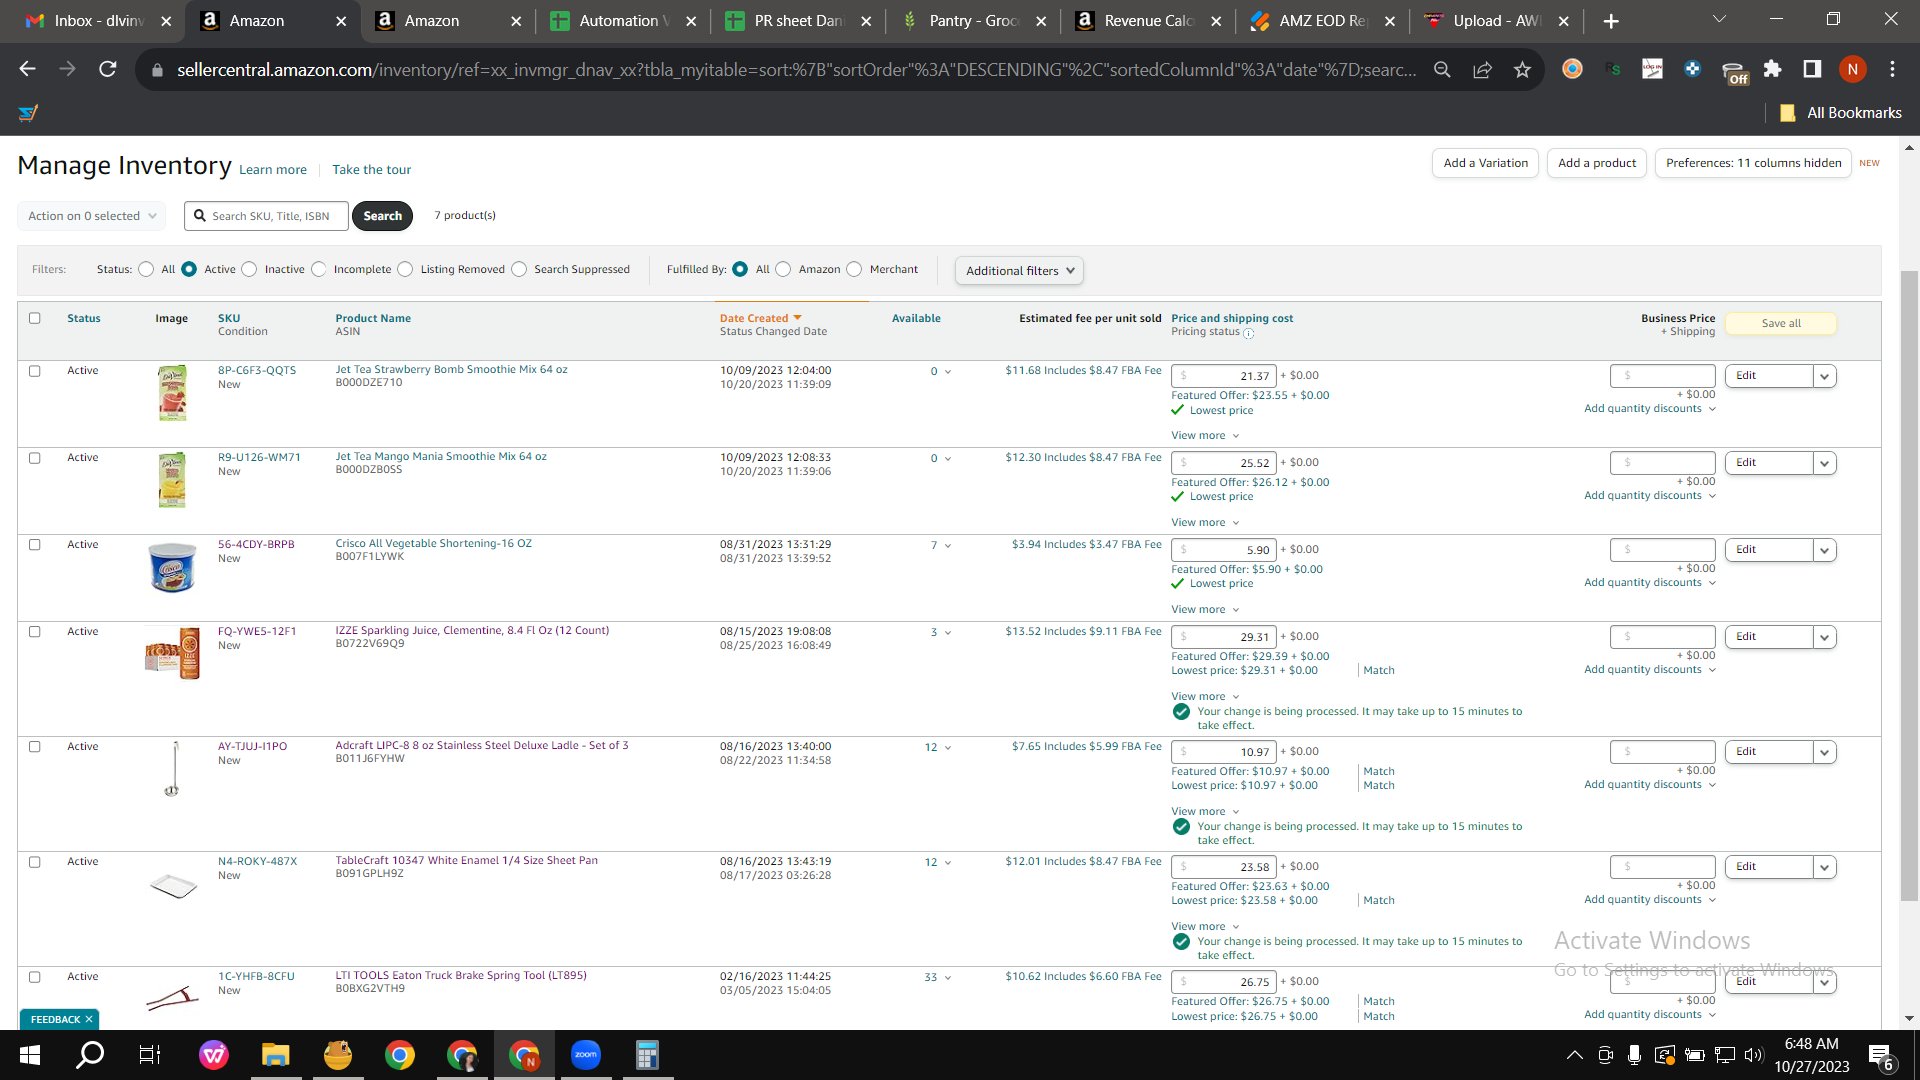Image resolution: width=1920 pixels, height=1080 pixels.
Task: Click the pricing status info icon
Action: (x=1248, y=333)
